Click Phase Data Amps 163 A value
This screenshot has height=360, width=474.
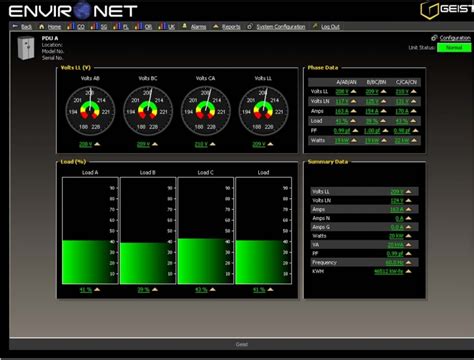(342, 111)
